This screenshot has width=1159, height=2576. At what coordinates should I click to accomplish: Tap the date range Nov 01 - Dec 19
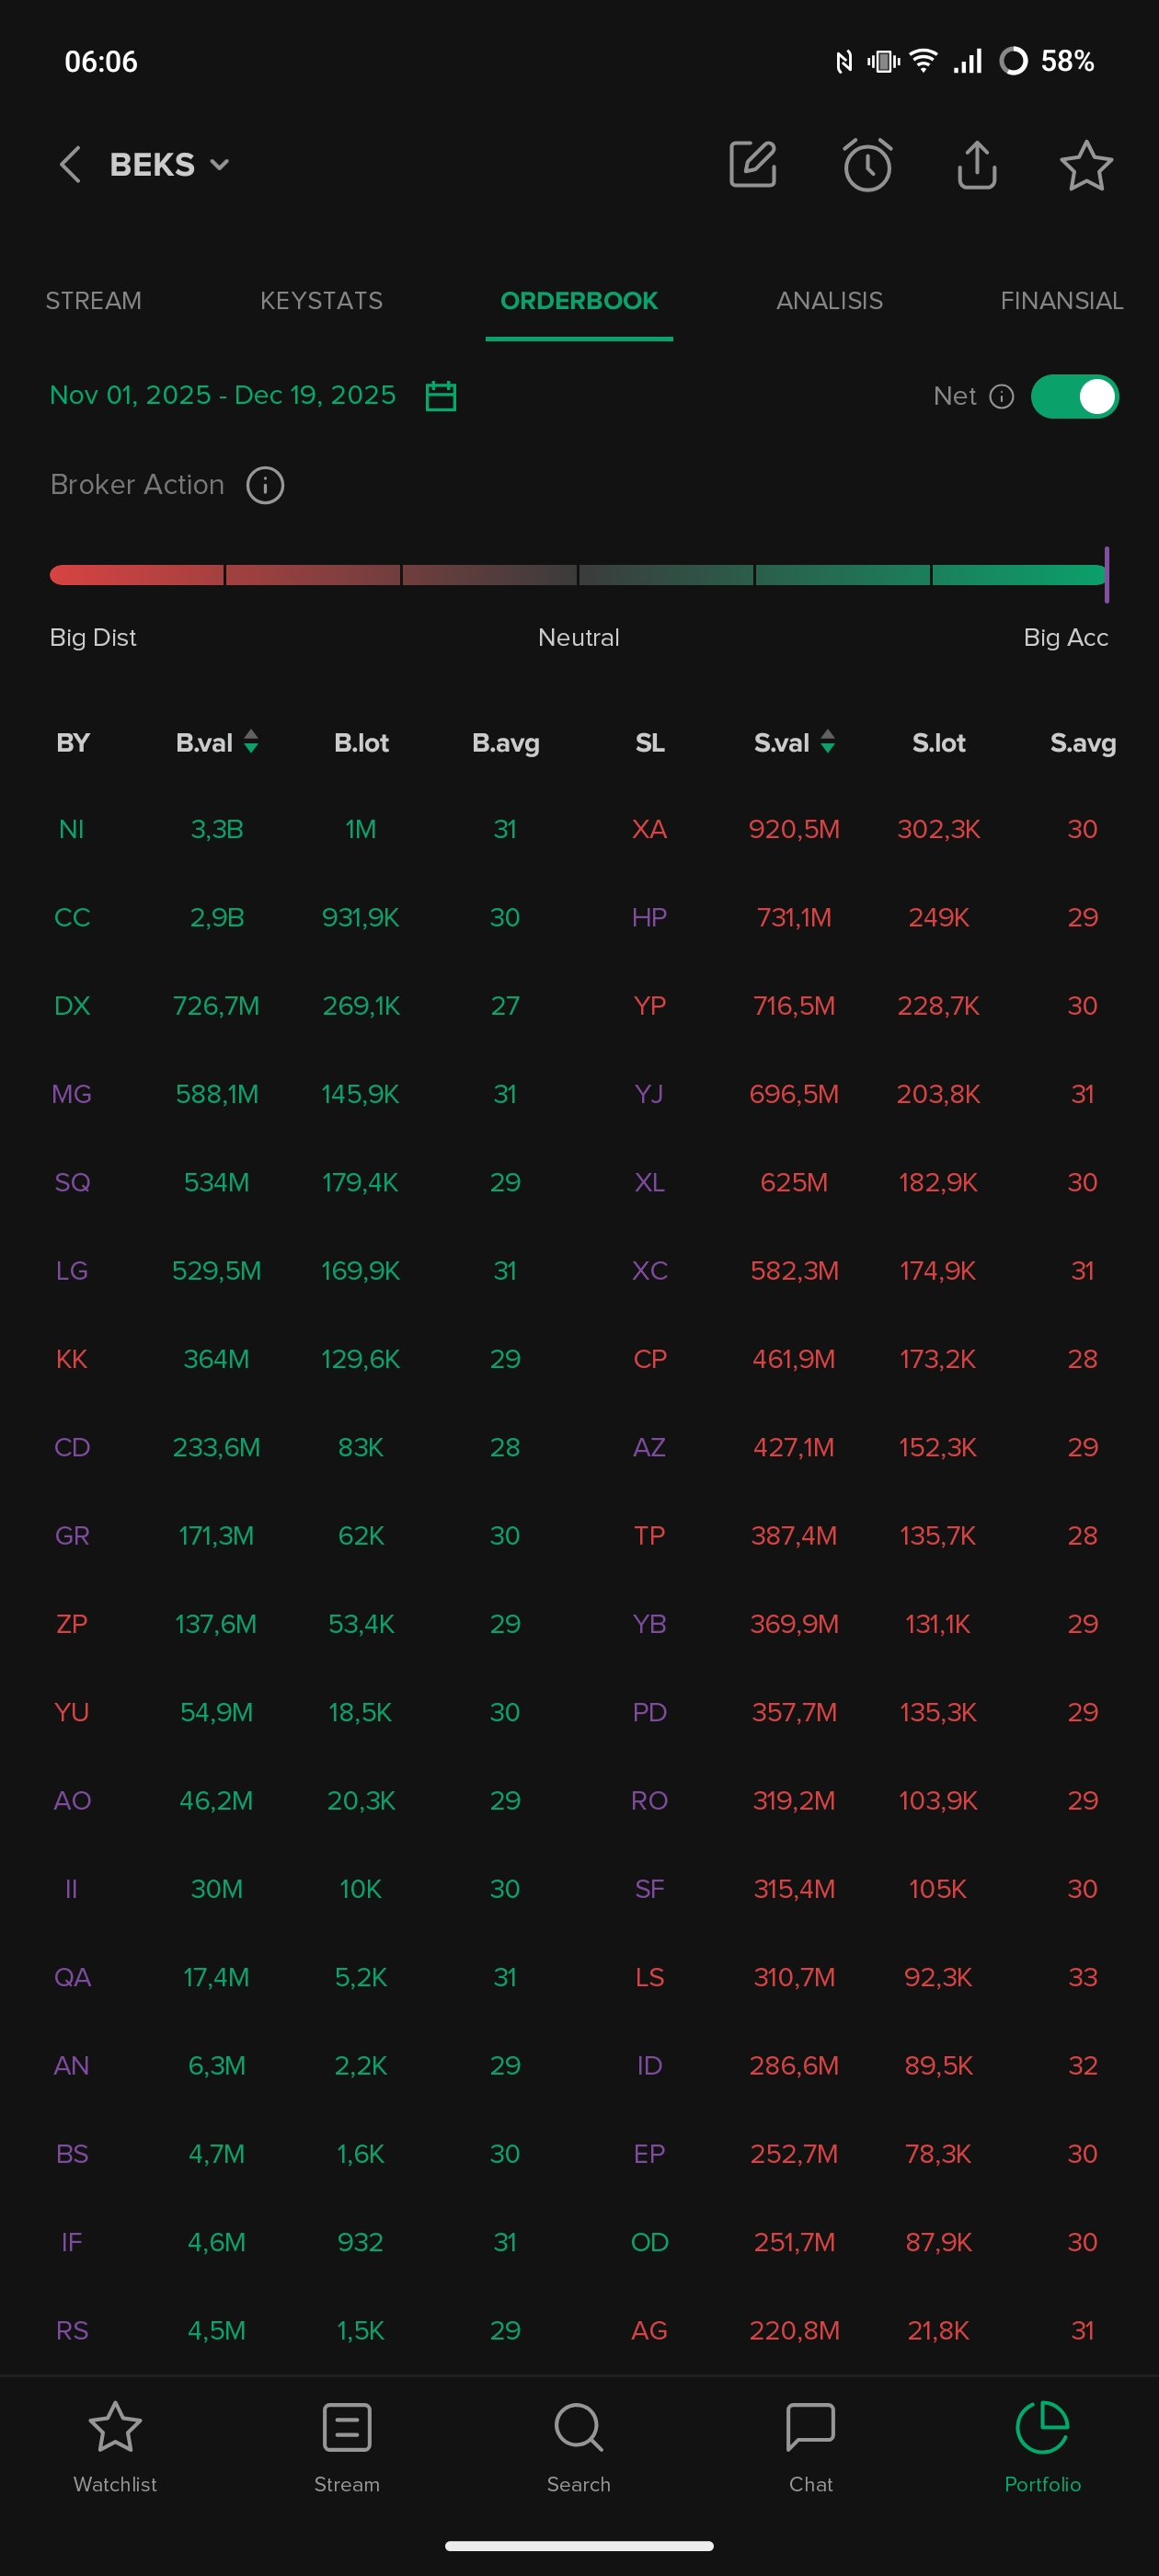click(222, 396)
